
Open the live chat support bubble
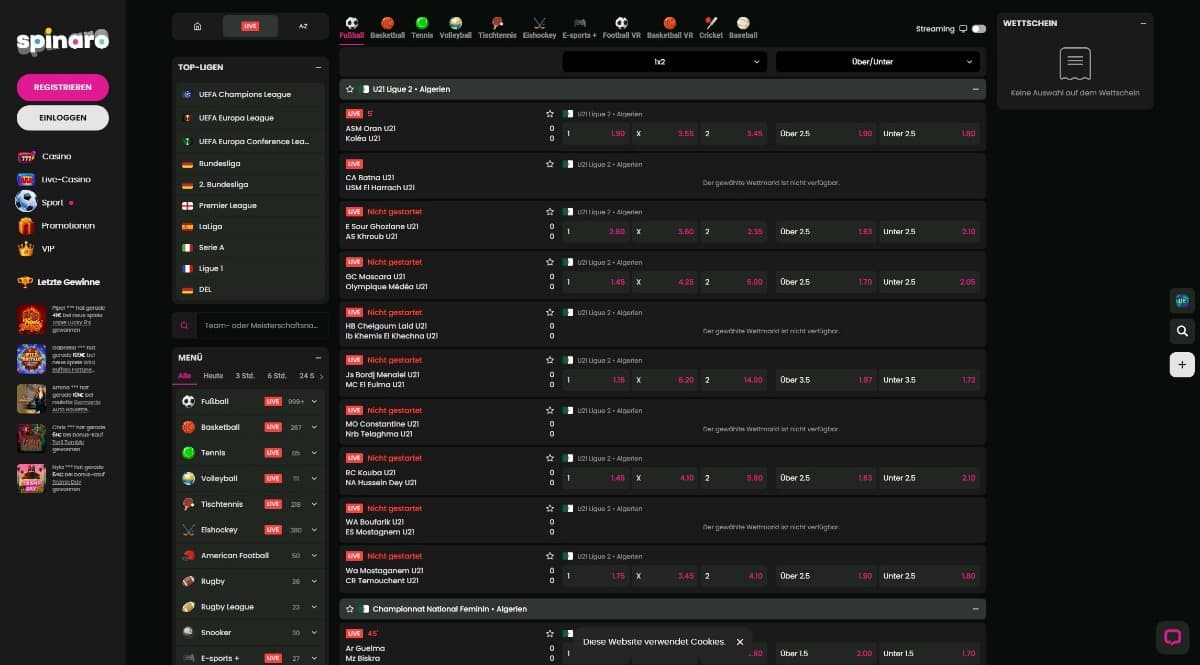tap(1171, 636)
